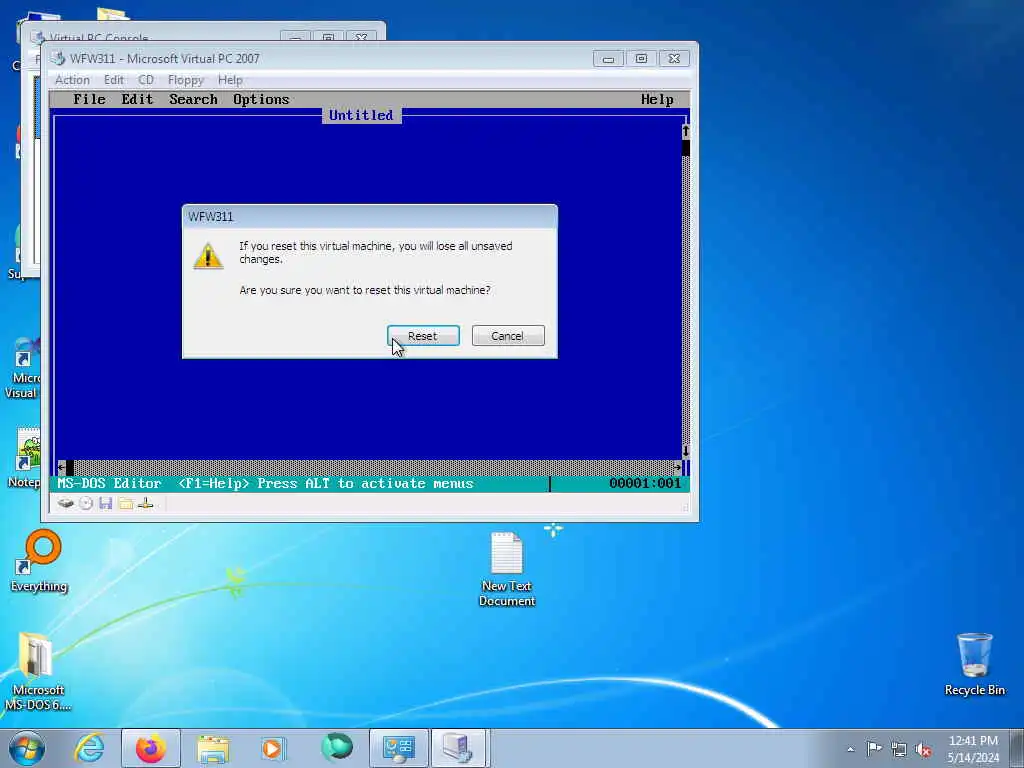The width and height of the screenshot is (1024, 768).
Task: Click the Virtual PC title bar icon
Action: tap(59, 58)
